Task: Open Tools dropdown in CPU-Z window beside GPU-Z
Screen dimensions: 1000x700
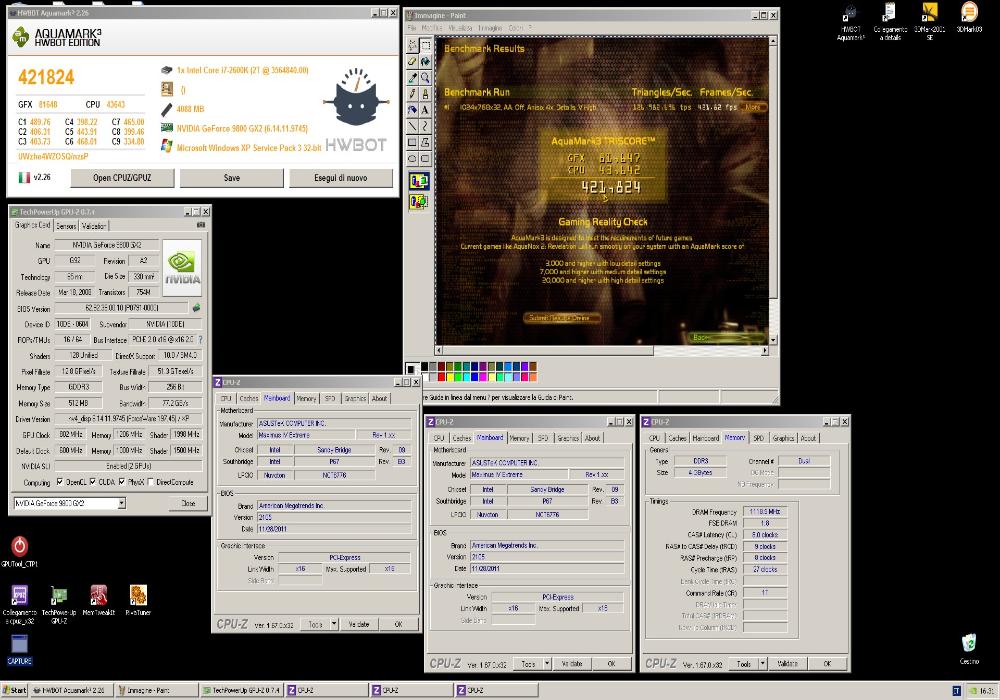Action: [334, 624]
